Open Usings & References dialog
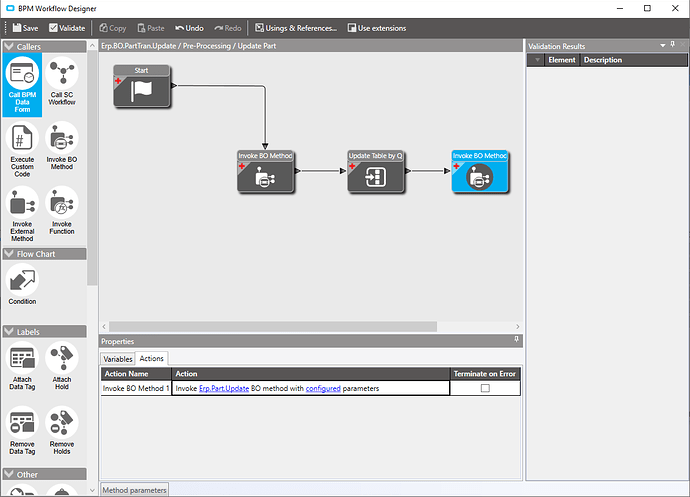 (296, 28)
